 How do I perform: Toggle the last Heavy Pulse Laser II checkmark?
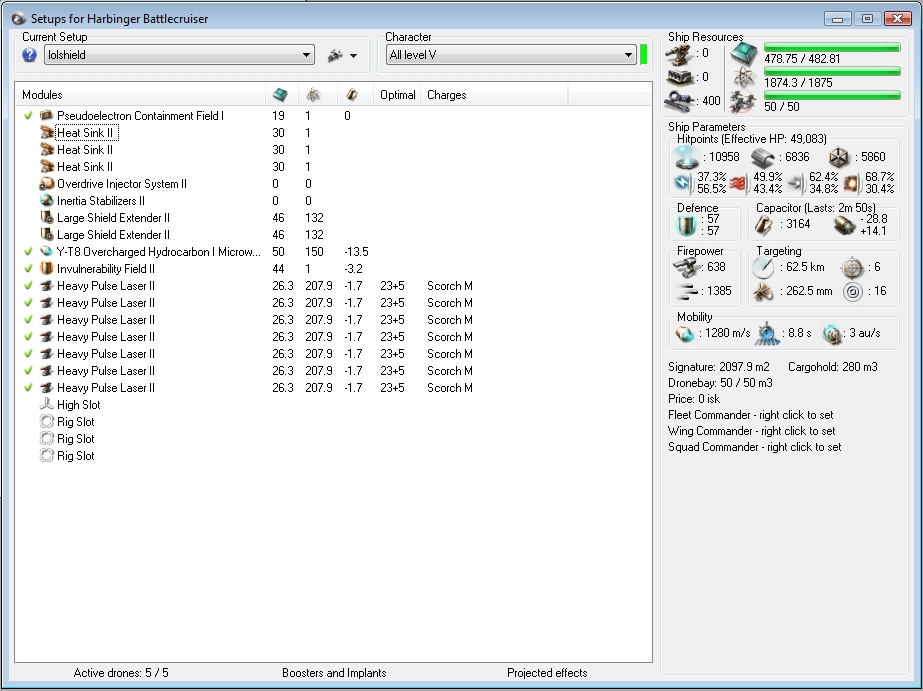tap(28, 387)
